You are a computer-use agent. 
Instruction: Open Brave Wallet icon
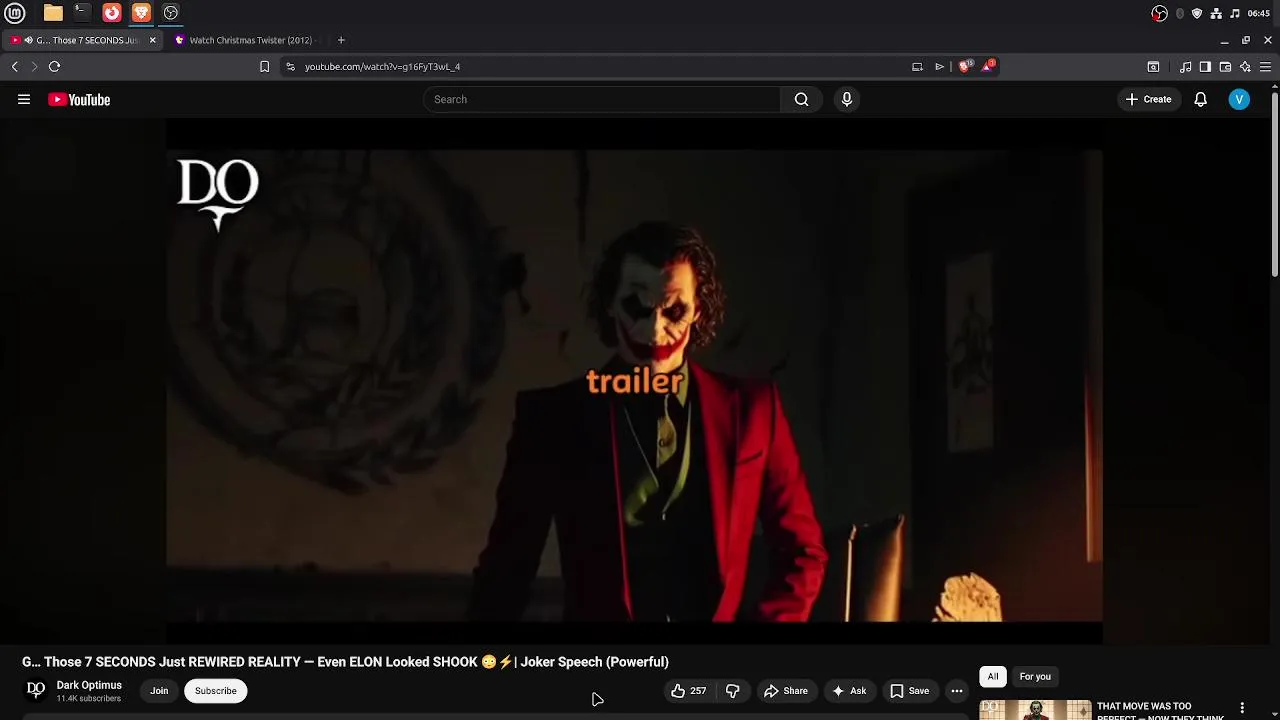(1225, 67)
